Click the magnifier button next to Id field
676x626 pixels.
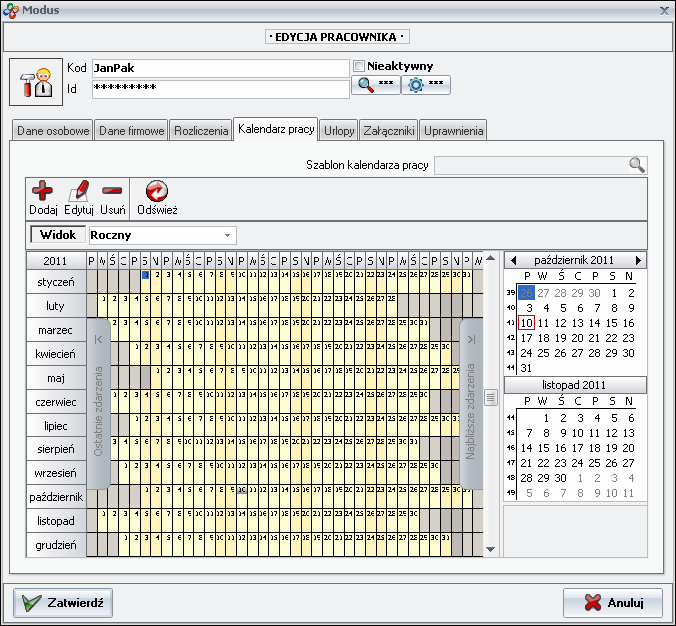[375, 86]
